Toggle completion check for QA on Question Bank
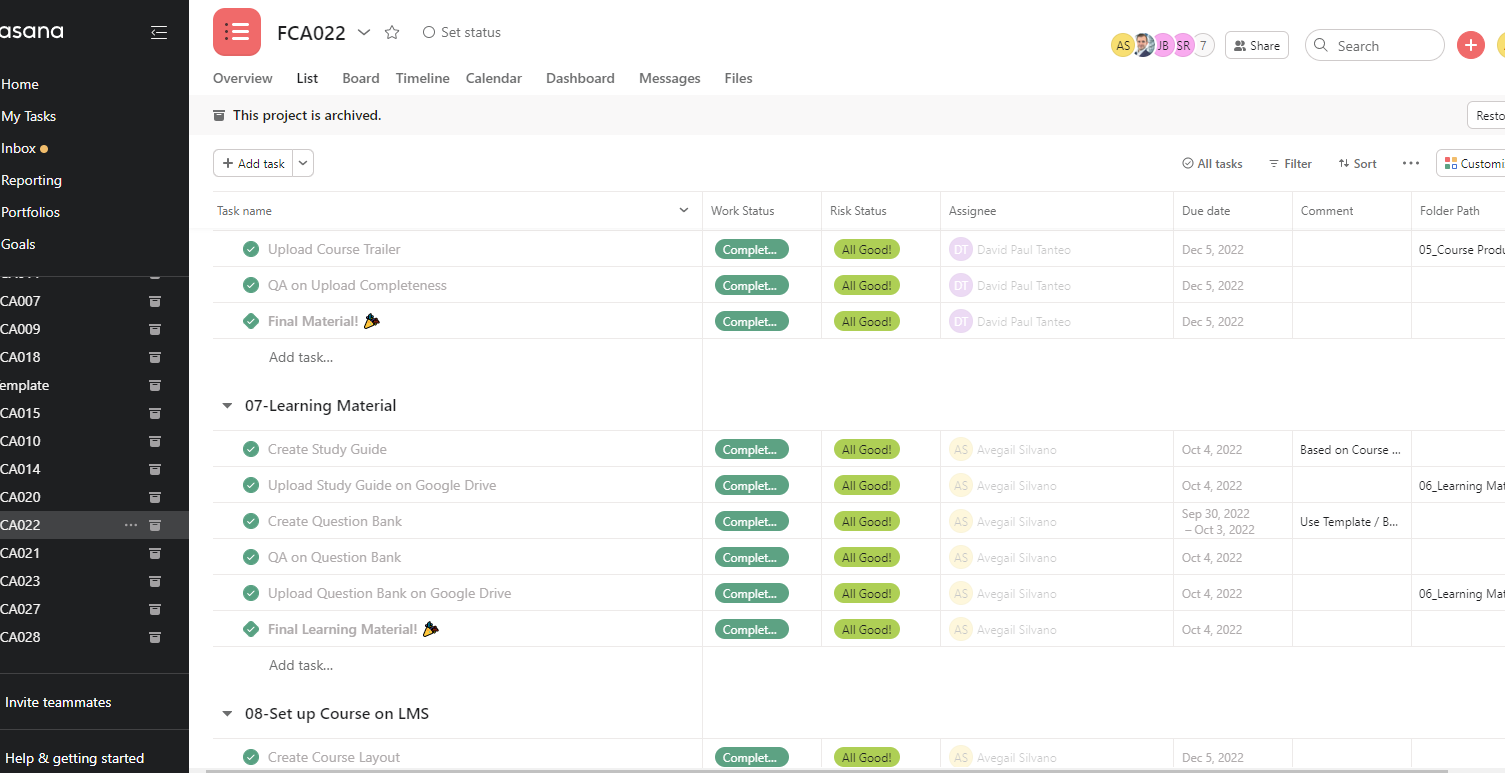The image size is (1505, 773). (251, 557)
